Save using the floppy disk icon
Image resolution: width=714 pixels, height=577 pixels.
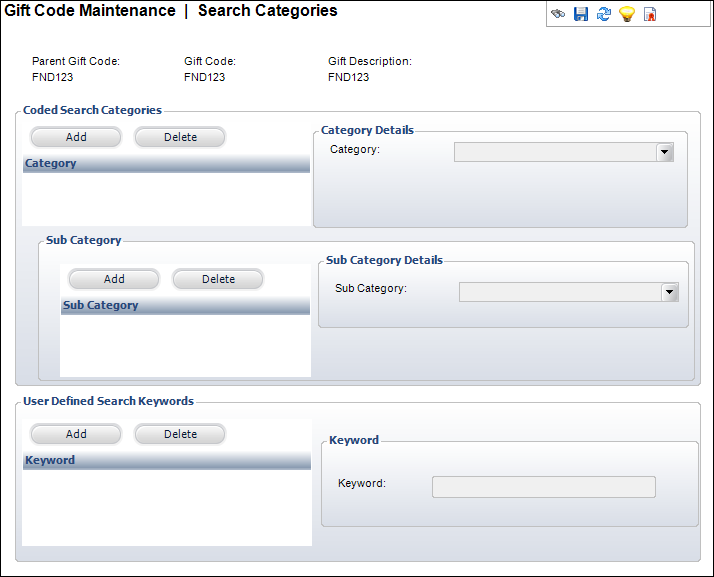581,14
